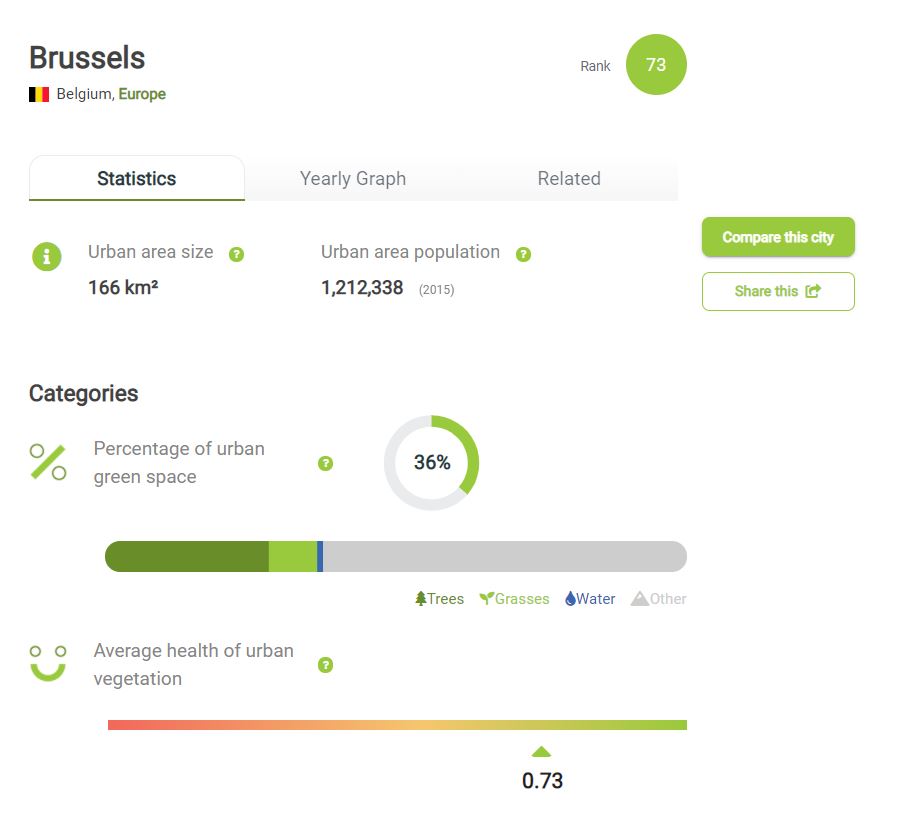Switch to the Yearly Graph tab

(353, 179)
